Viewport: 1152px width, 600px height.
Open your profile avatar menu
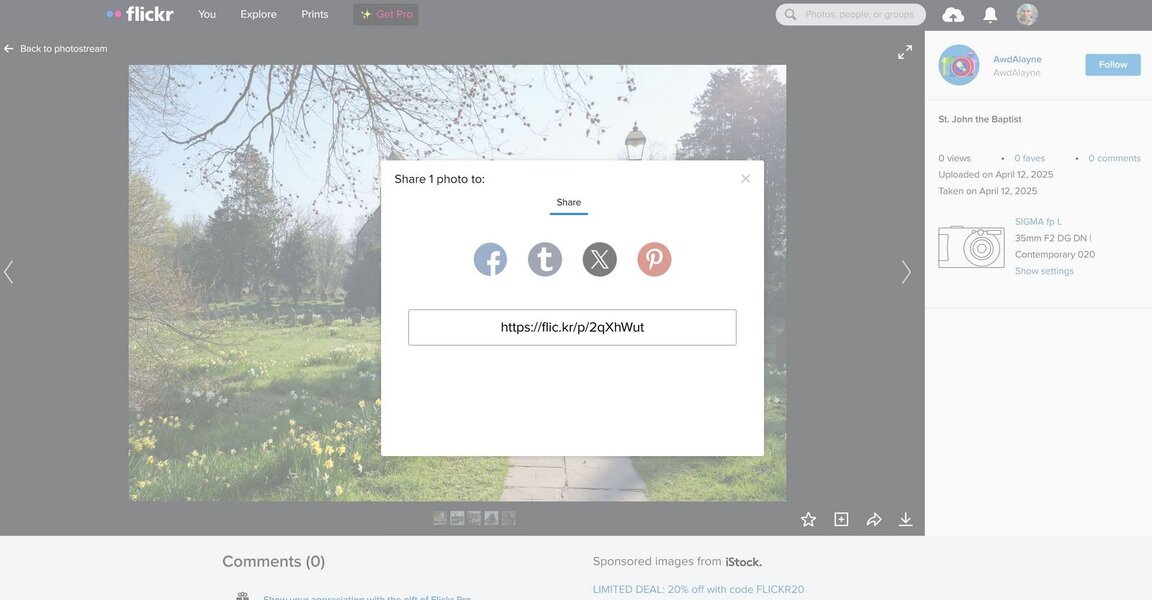coord(1027,15)
